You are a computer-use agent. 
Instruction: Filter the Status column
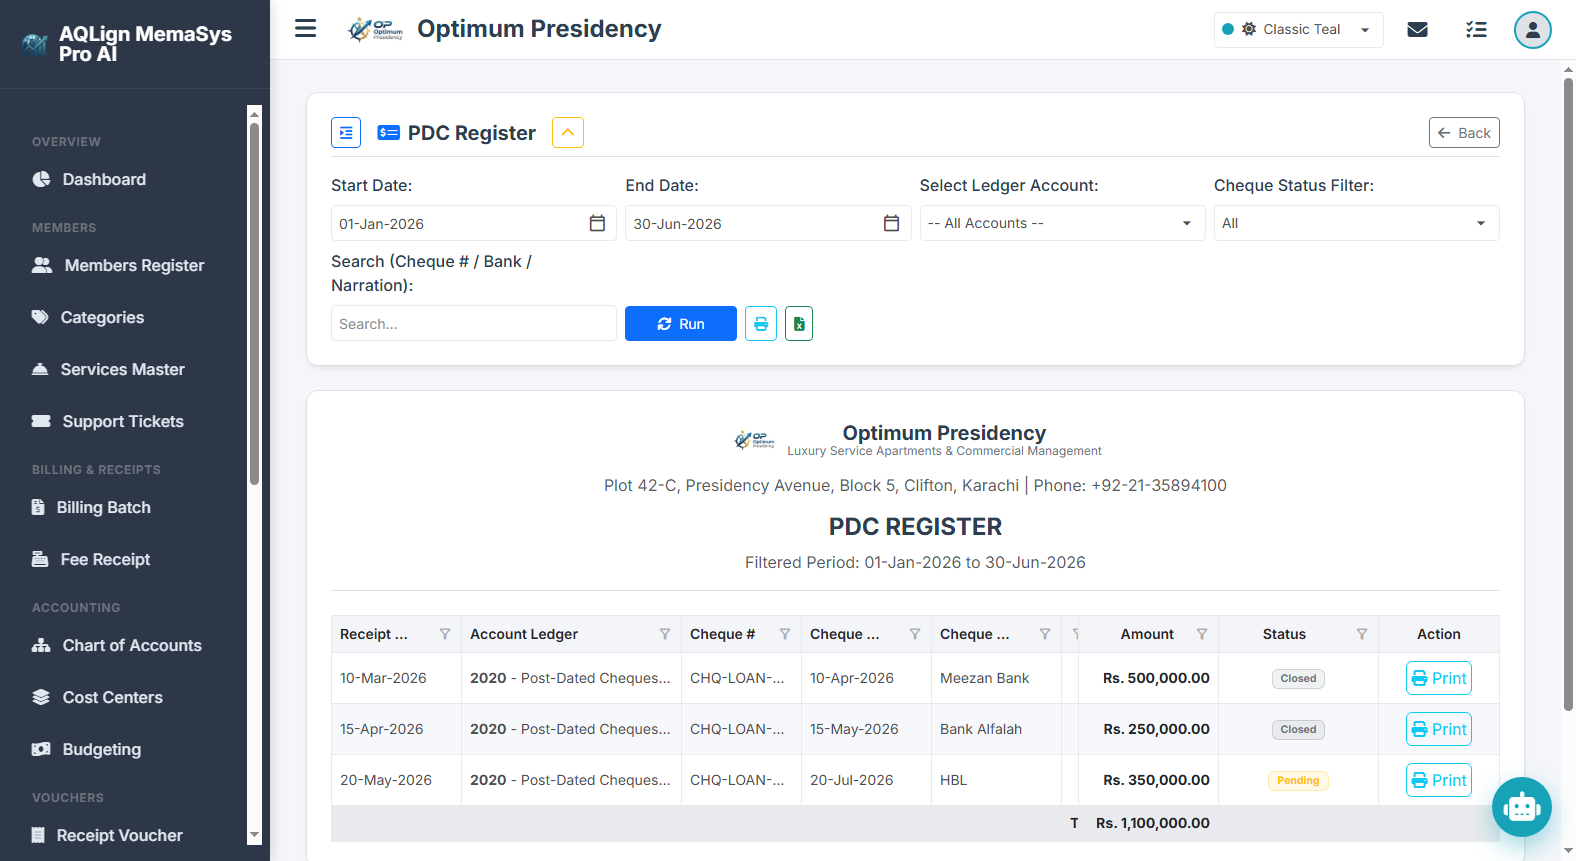coord(1362,634)
